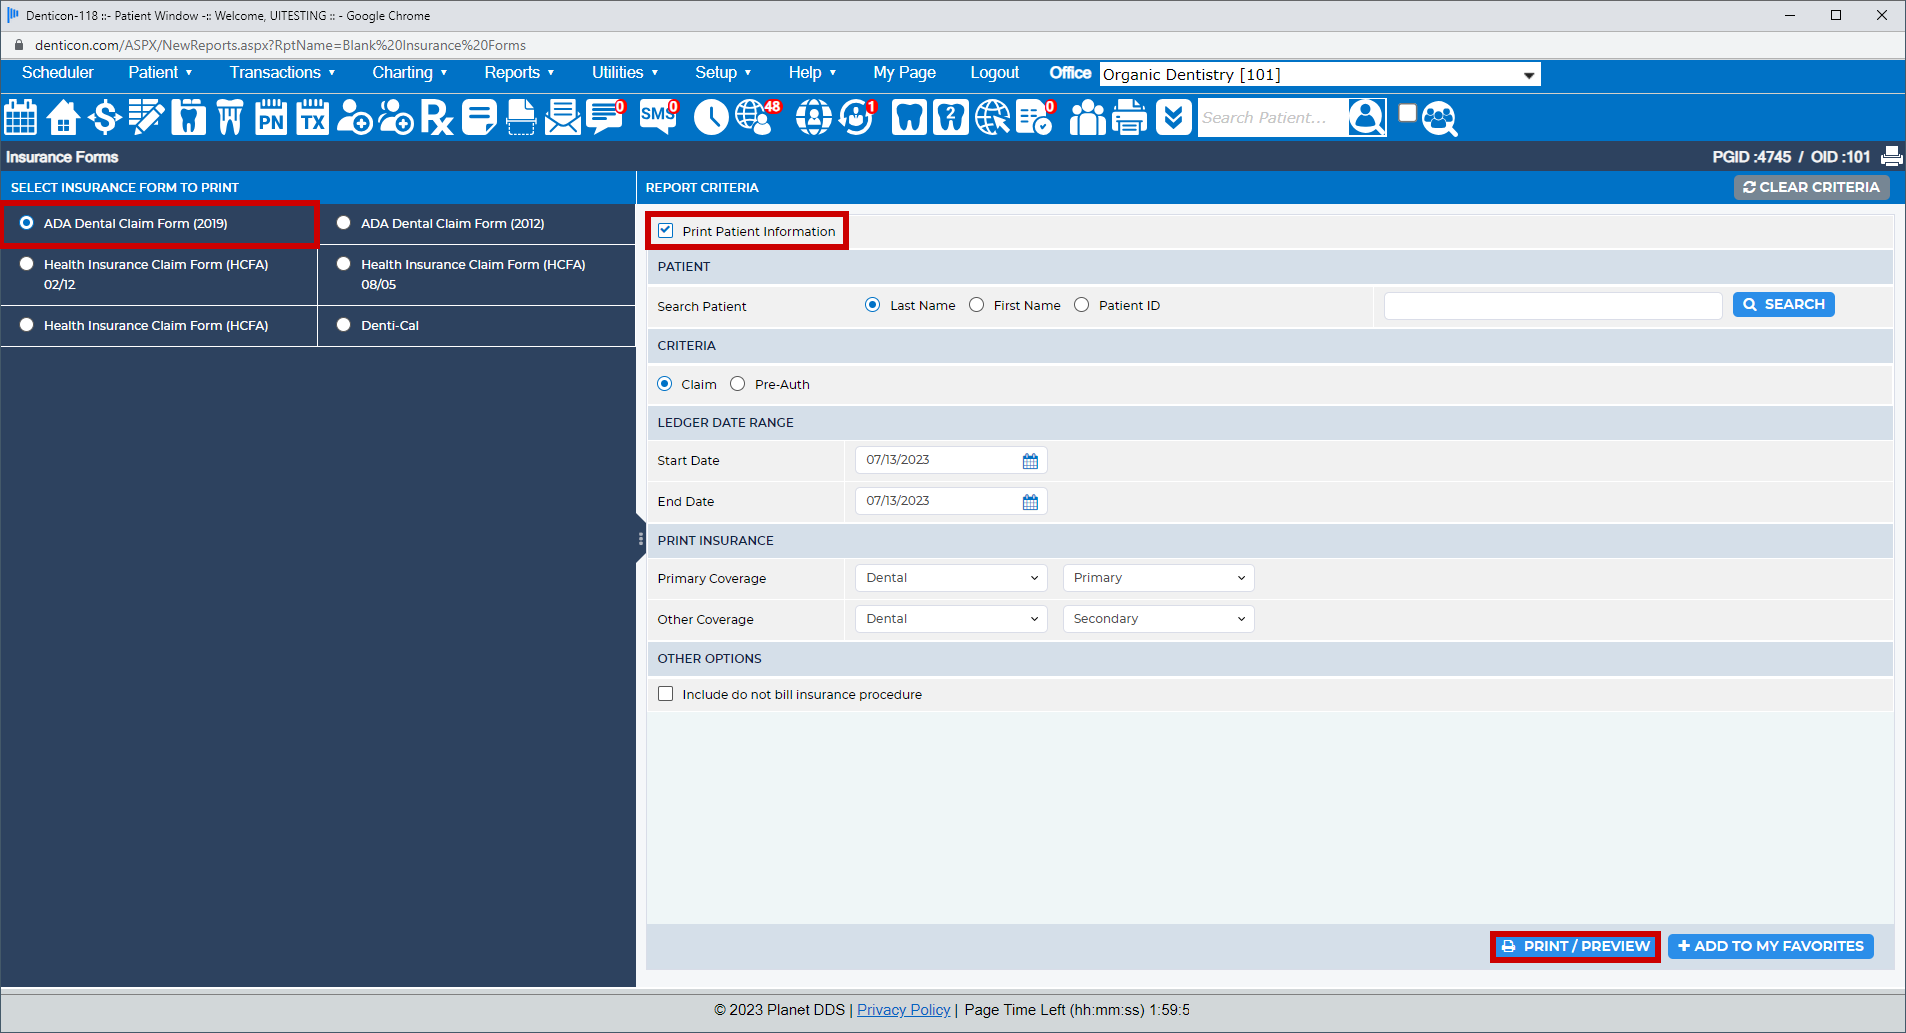Open the Utilities menu
The image size is (1906, 1033).
(x=625, y=72)
